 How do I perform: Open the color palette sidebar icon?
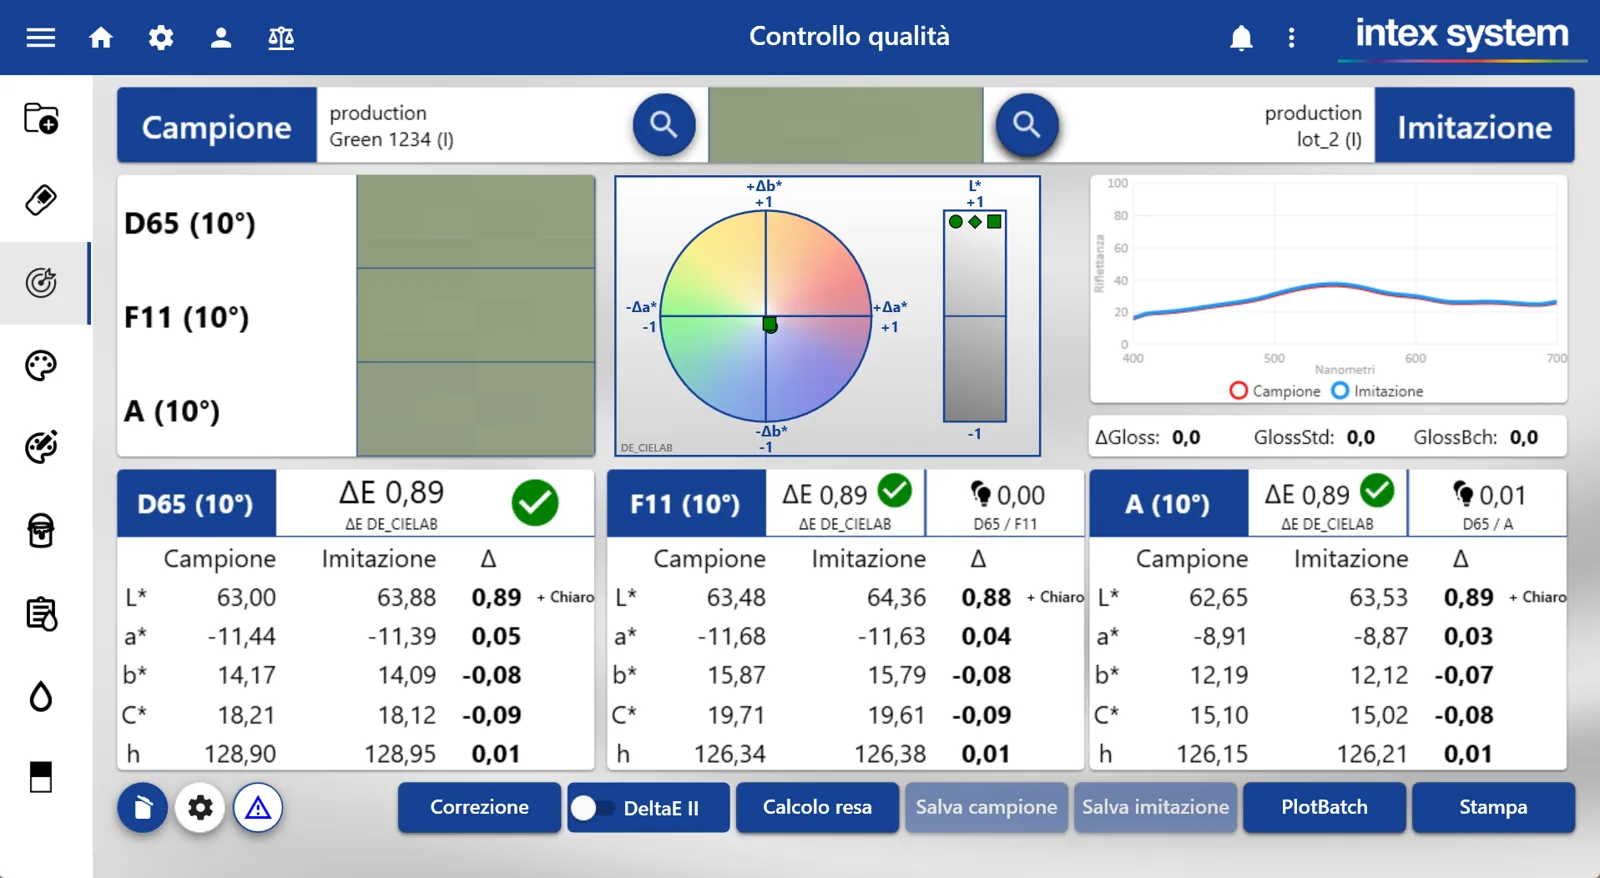(x=41, y=365)
